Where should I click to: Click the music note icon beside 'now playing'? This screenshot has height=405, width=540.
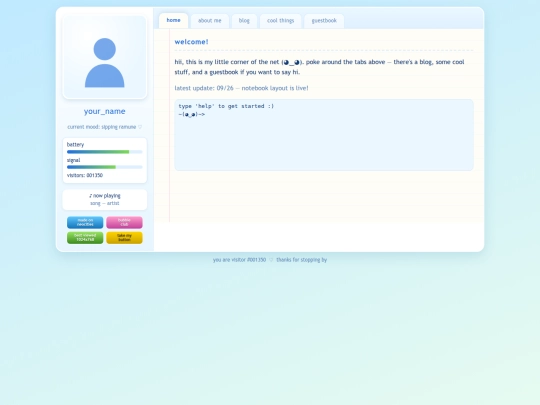(x=91, y=196)
